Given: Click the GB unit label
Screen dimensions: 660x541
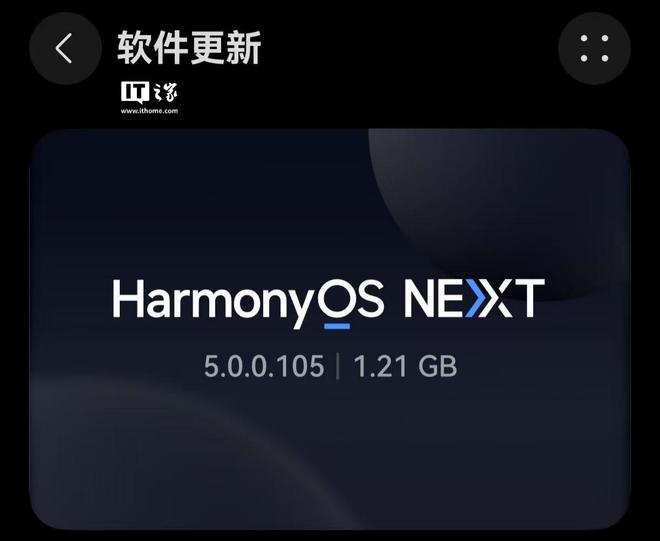Looking at the screenshot, I should coord(437,366).
